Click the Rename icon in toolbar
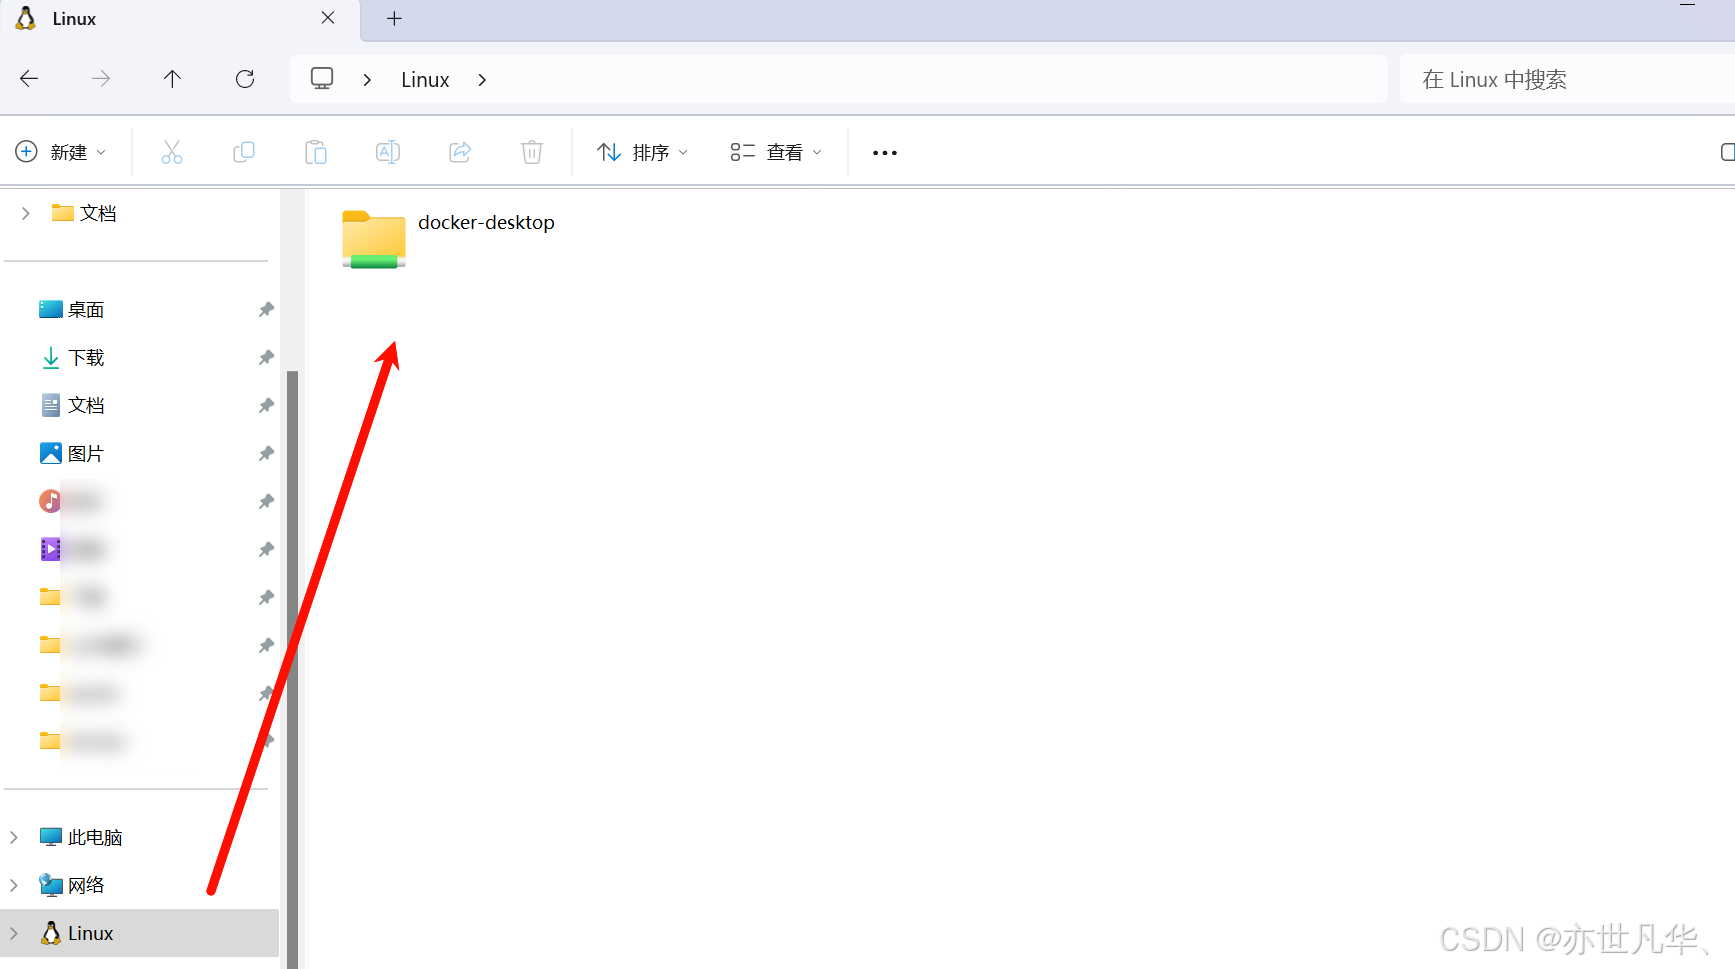This screenshot has height=969, width=1735. (388, 152)
